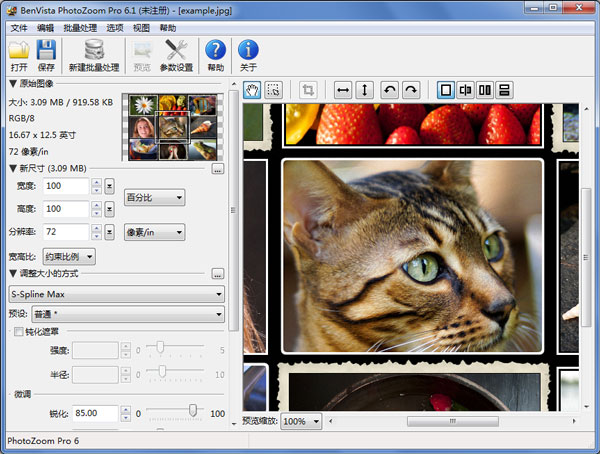Image resolution: width=600 pixels, height=454 pixels.
Task: Collapse the 新尺寸 section
Action: click(x=13, y=168)
